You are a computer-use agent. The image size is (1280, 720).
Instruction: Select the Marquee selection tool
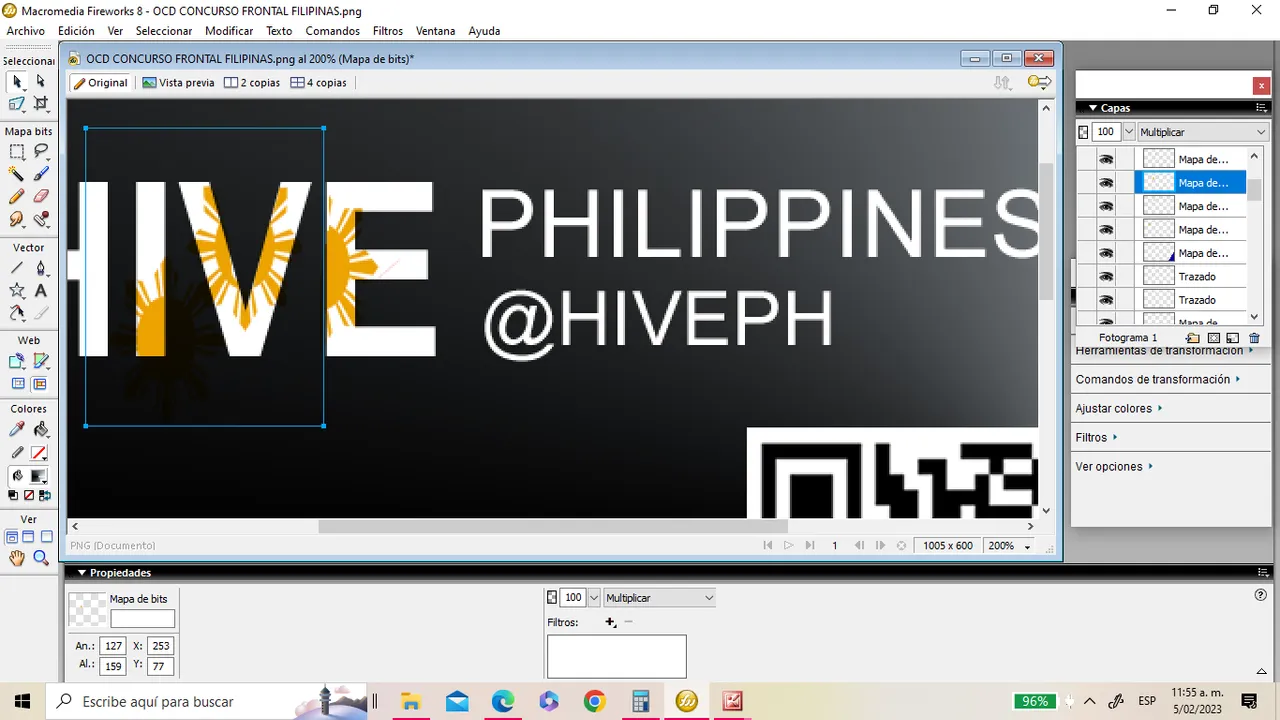pyautogui.click(x=17, y=151)
